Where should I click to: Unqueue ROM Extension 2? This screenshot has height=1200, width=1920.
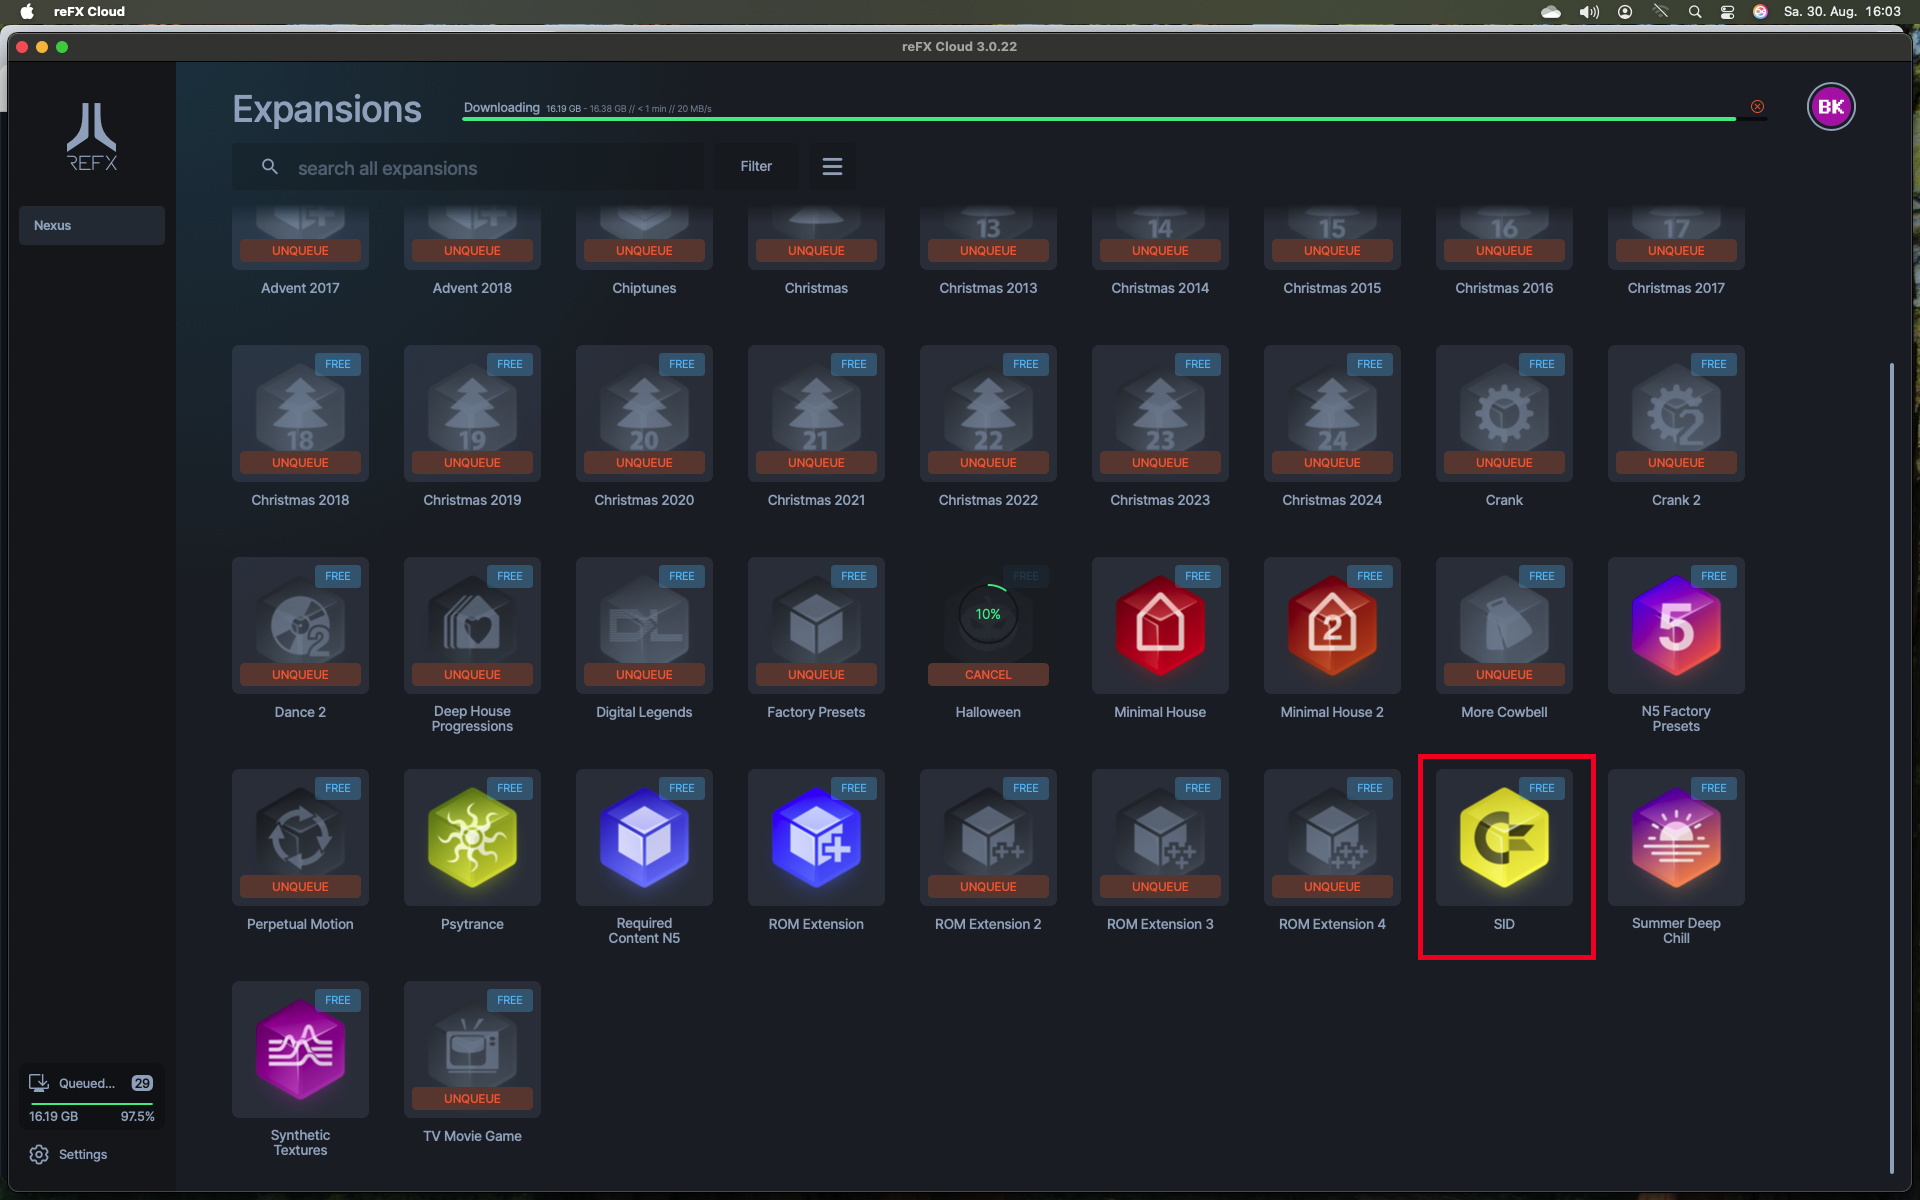coord(988,887)
